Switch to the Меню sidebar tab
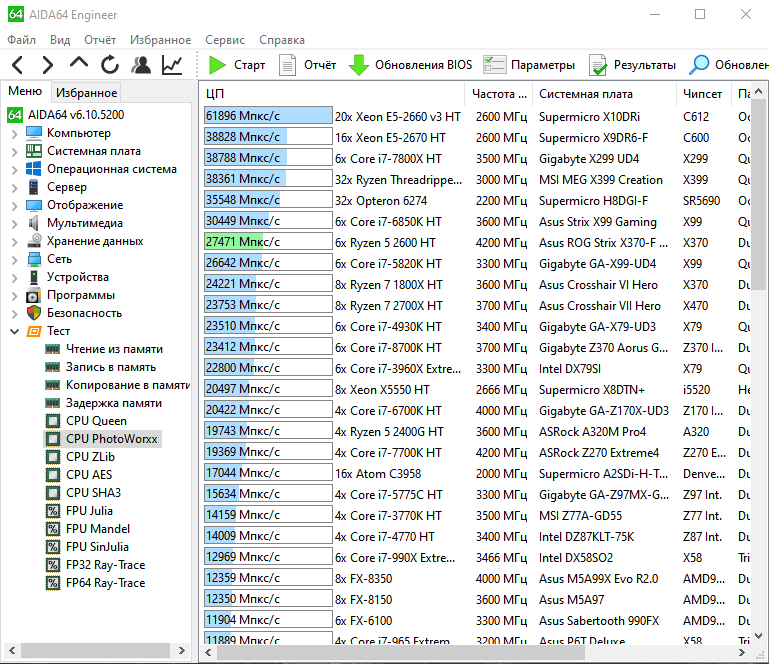The width and height of the screenshot is (769, 664). pyautogui.click(x=25, y=91)
